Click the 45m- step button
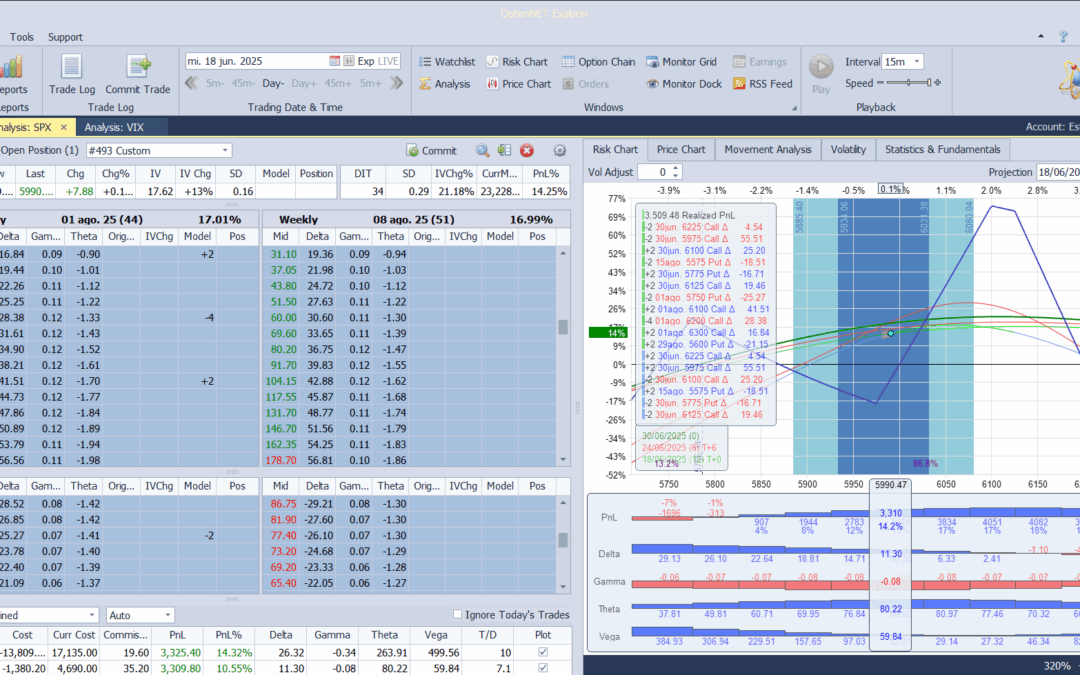Viewport: 1080px width, 675px height. pyautogui.click(x=243, y=83)
